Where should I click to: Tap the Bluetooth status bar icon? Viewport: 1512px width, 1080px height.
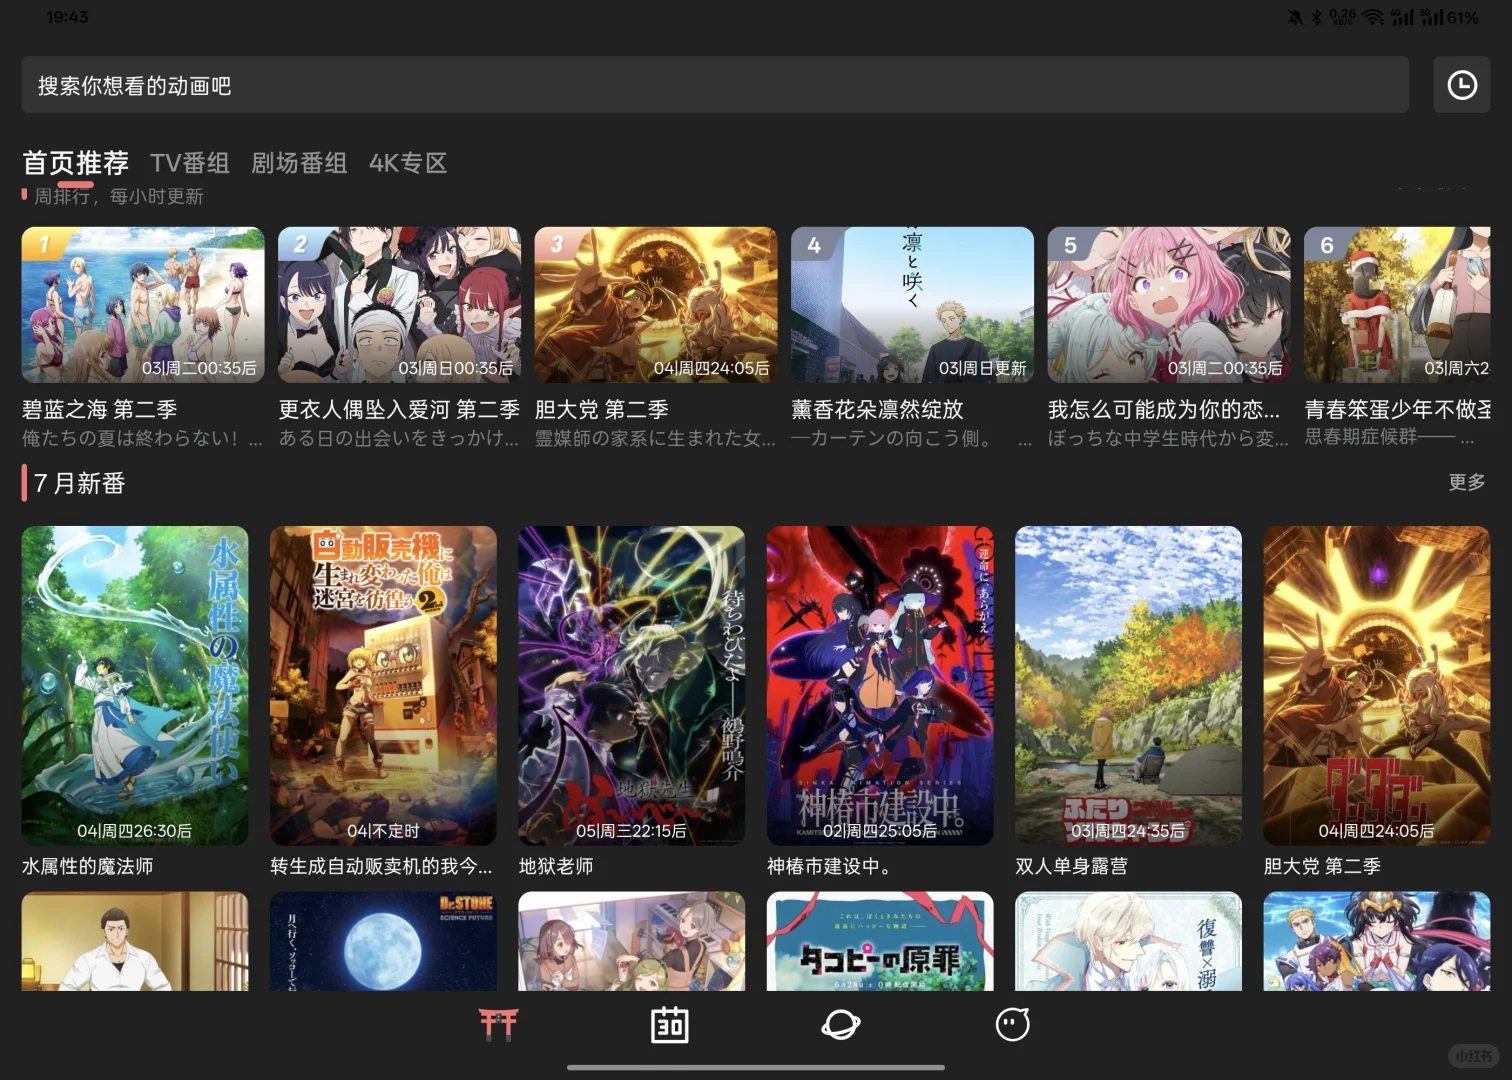[x=1318, y=16]
